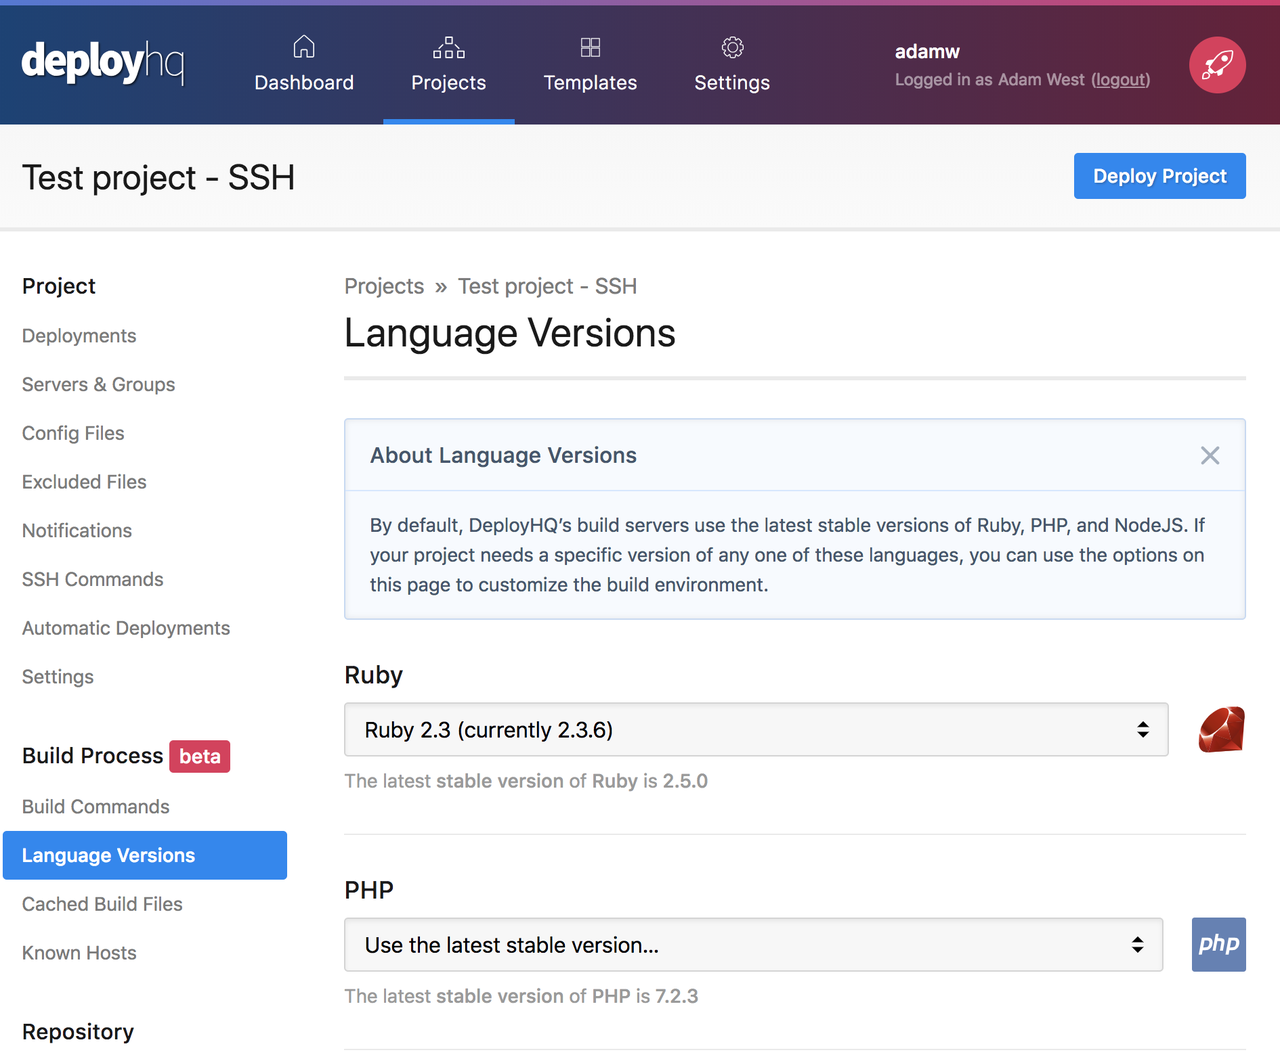Open Build Commands from the sidebar

pos(95,806)
